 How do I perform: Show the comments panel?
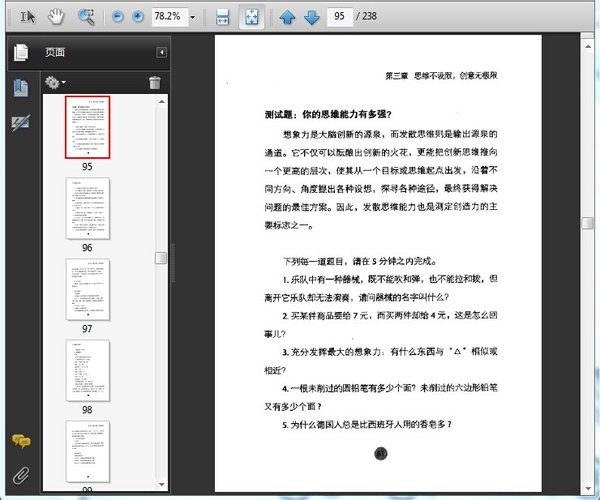click(20, 441)
